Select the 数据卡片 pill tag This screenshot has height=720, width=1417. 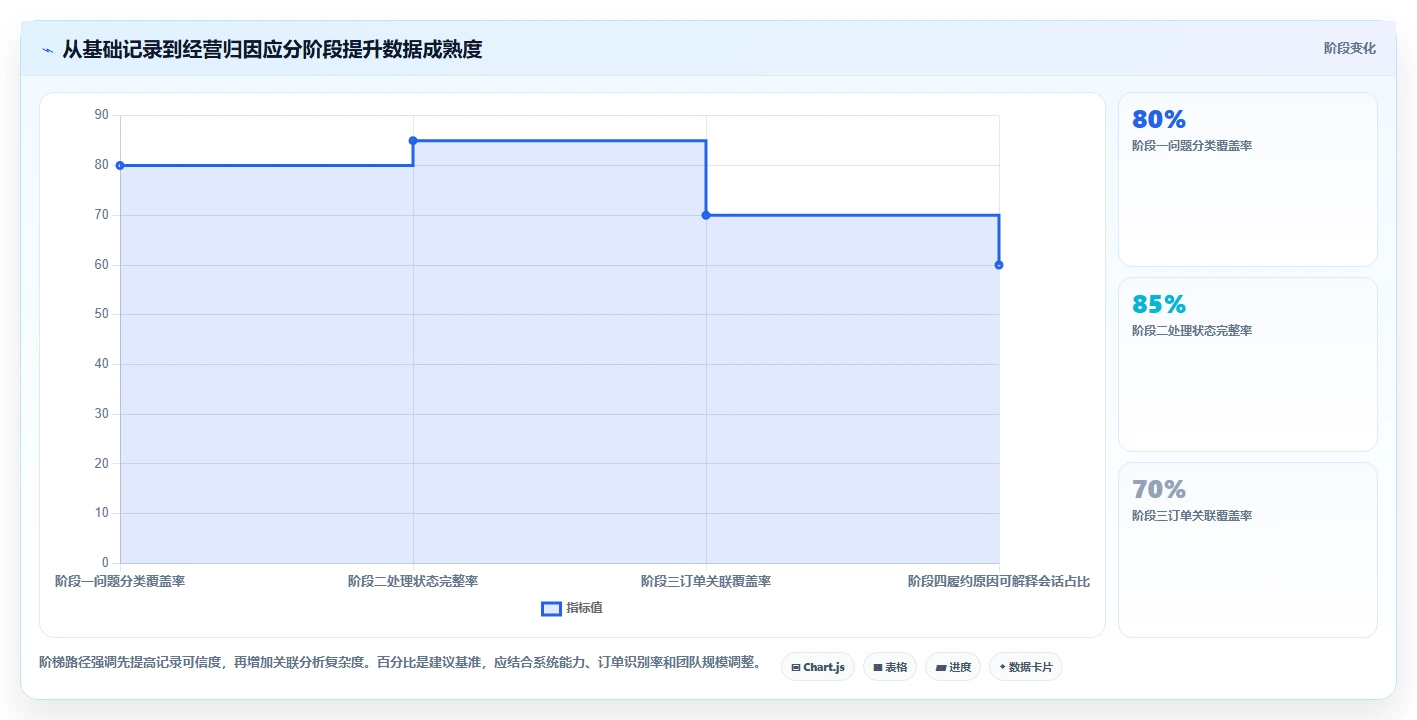(1025, 667)
